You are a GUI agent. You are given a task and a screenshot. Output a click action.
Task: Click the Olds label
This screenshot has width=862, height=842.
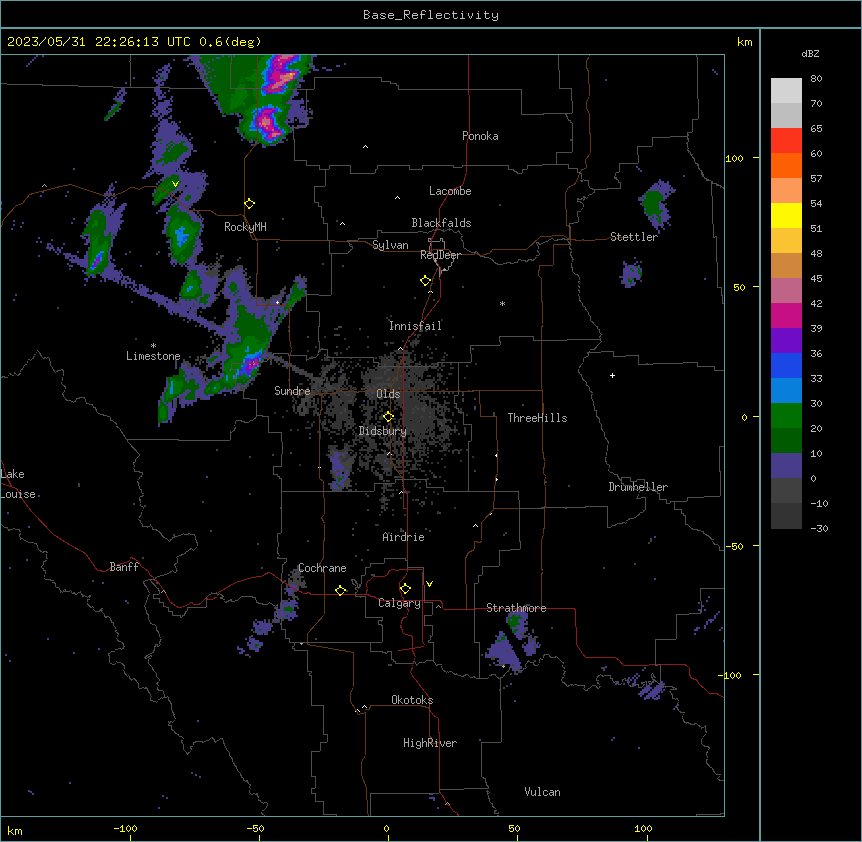click(x=388, y=394)
